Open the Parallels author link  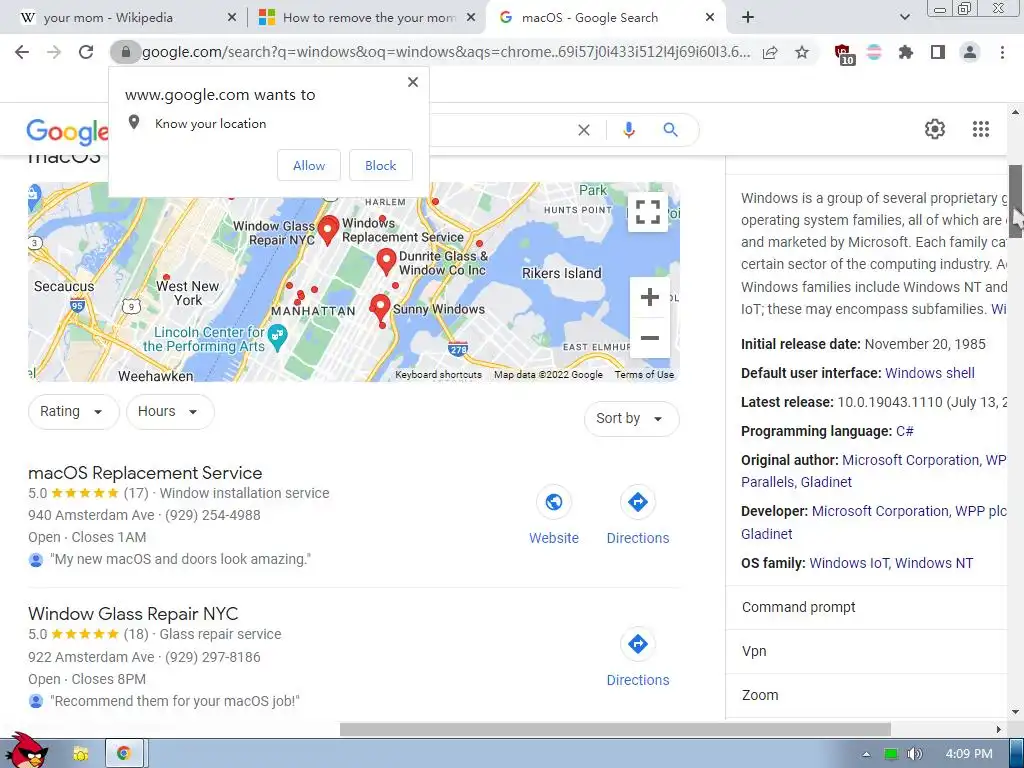[767, 482]
